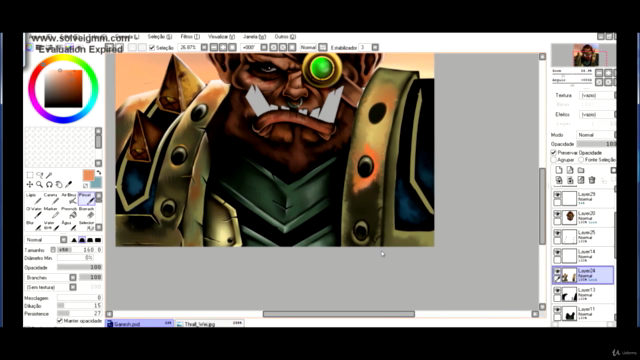
Task: Hide Layer20 using its eye icon
Action: 557,214
